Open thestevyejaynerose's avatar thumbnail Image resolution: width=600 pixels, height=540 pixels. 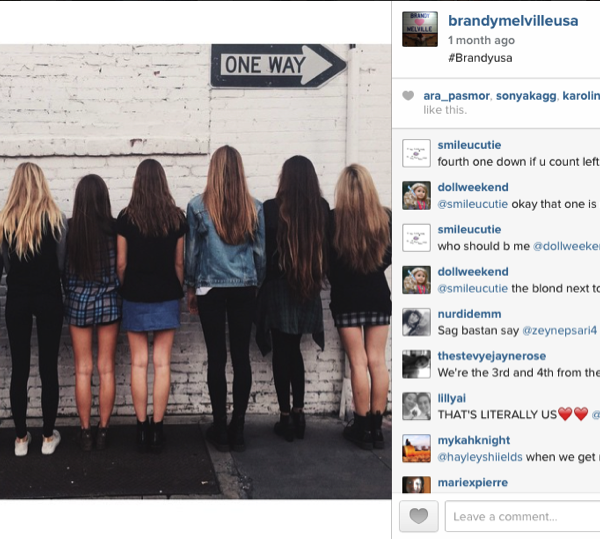tap(416, 364)
